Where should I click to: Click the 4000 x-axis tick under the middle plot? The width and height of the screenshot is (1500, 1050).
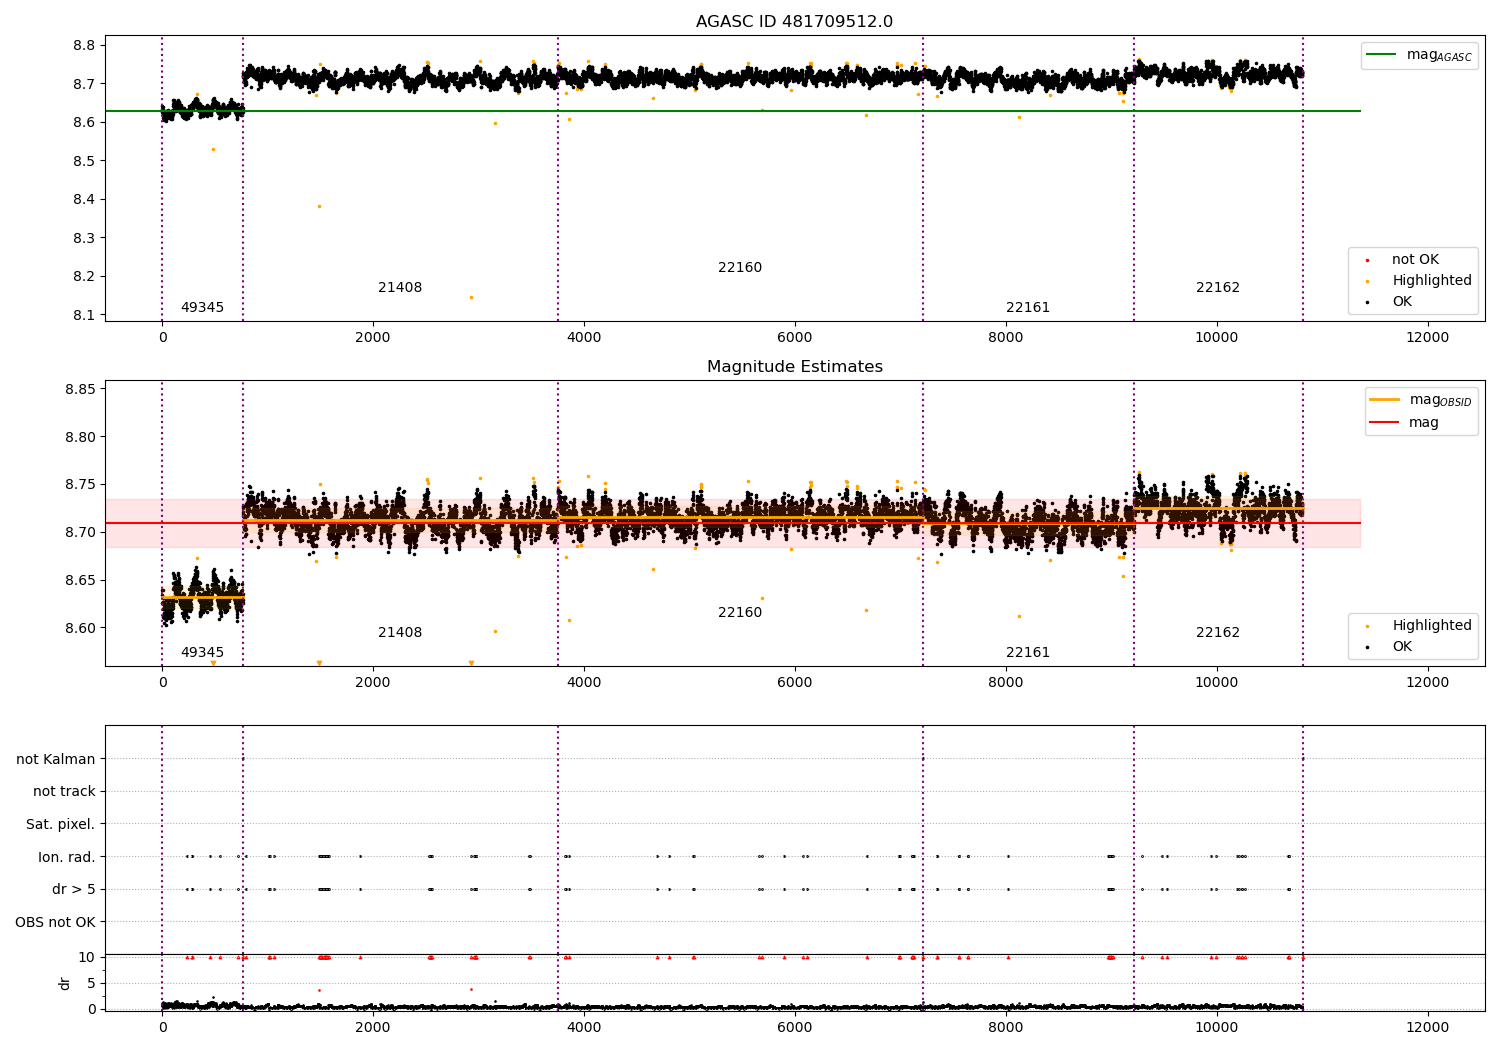(584, 682)
